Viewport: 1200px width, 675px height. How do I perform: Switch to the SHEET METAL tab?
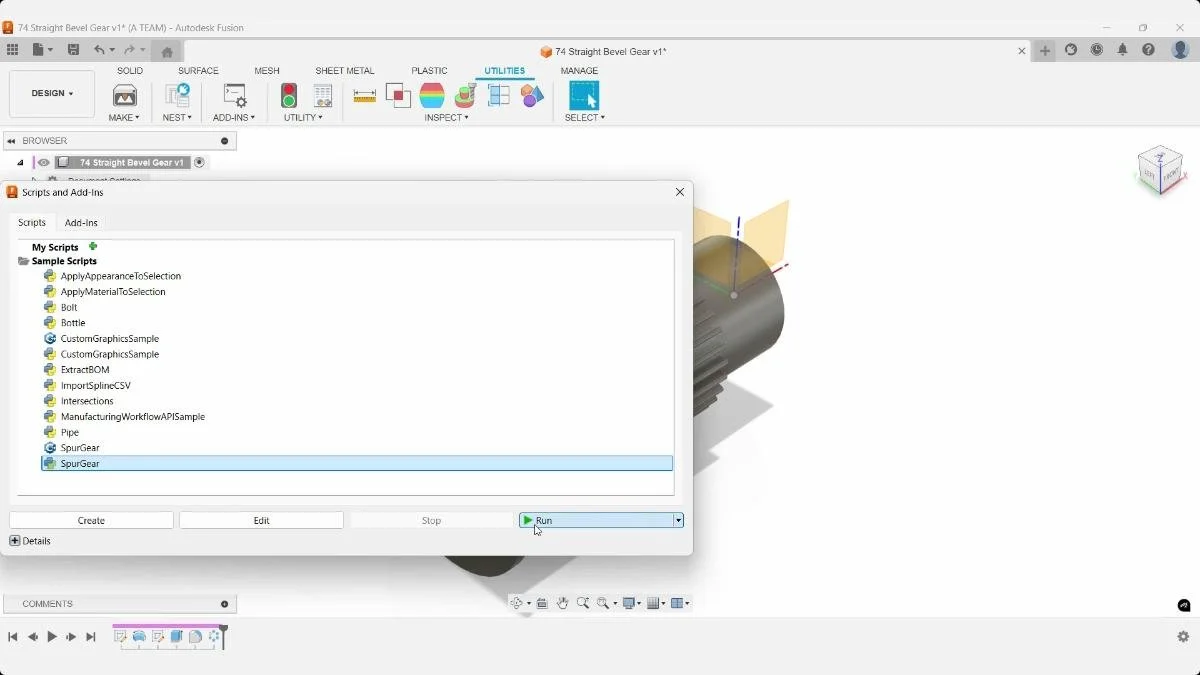[x=345, y=71]
